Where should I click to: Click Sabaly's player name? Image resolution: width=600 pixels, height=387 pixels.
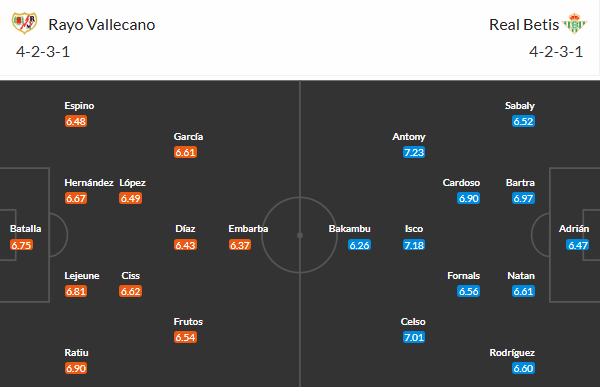520,106
